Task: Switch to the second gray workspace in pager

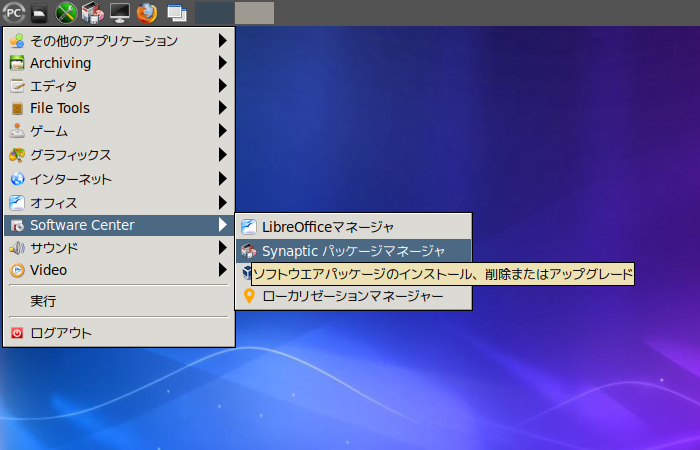Action: (x=254, y=13)
